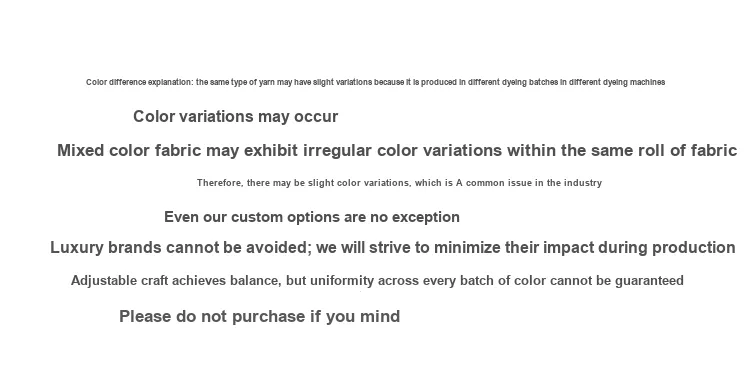The width and height of the screenshot is (750, 391).
Task: Click 'common issue in the industry' text
Action: point(534,183)
